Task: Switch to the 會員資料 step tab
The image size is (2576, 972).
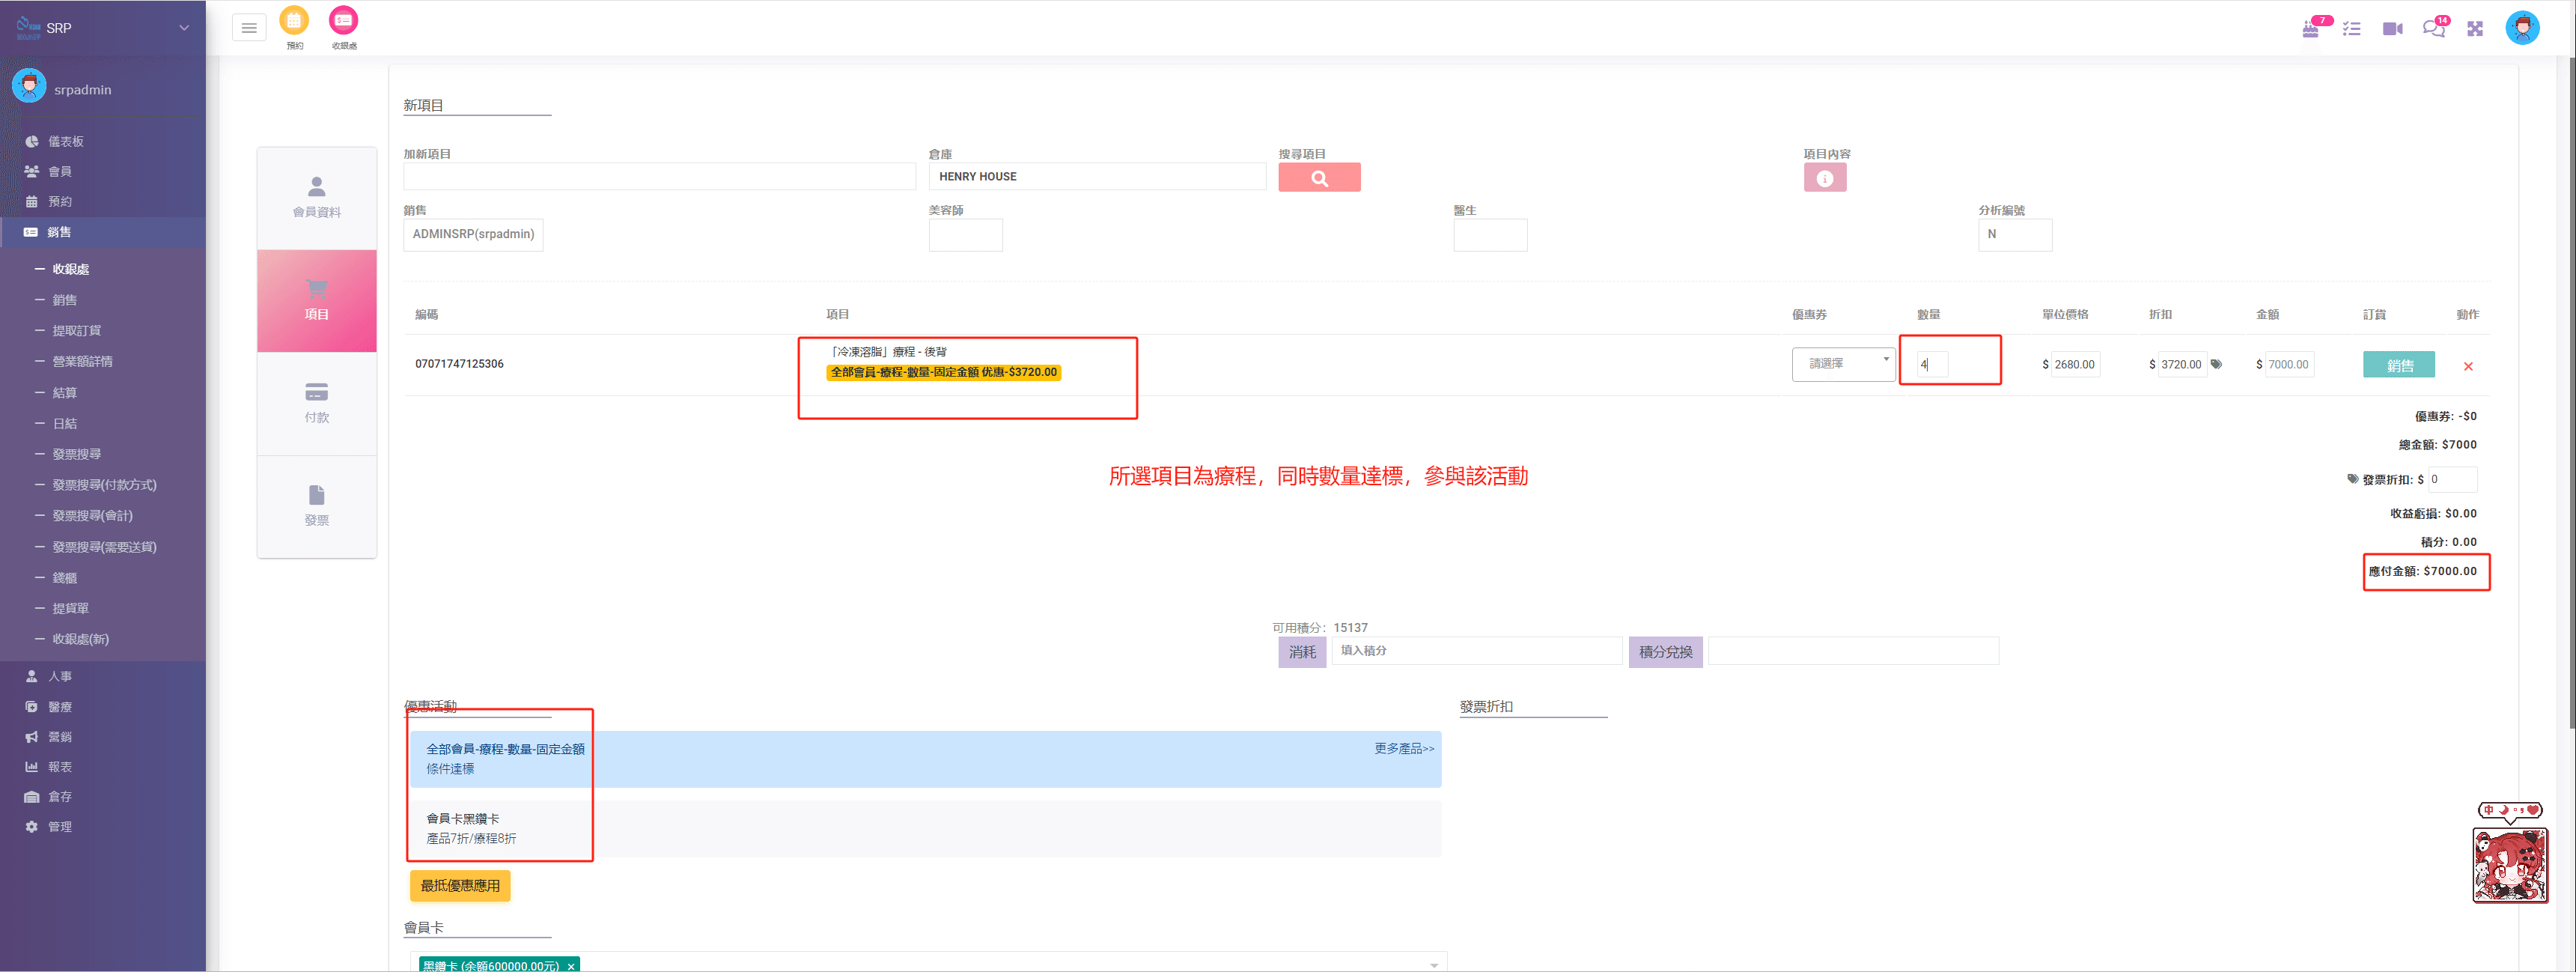Action: pyautogui.click(x=316, y=197)
